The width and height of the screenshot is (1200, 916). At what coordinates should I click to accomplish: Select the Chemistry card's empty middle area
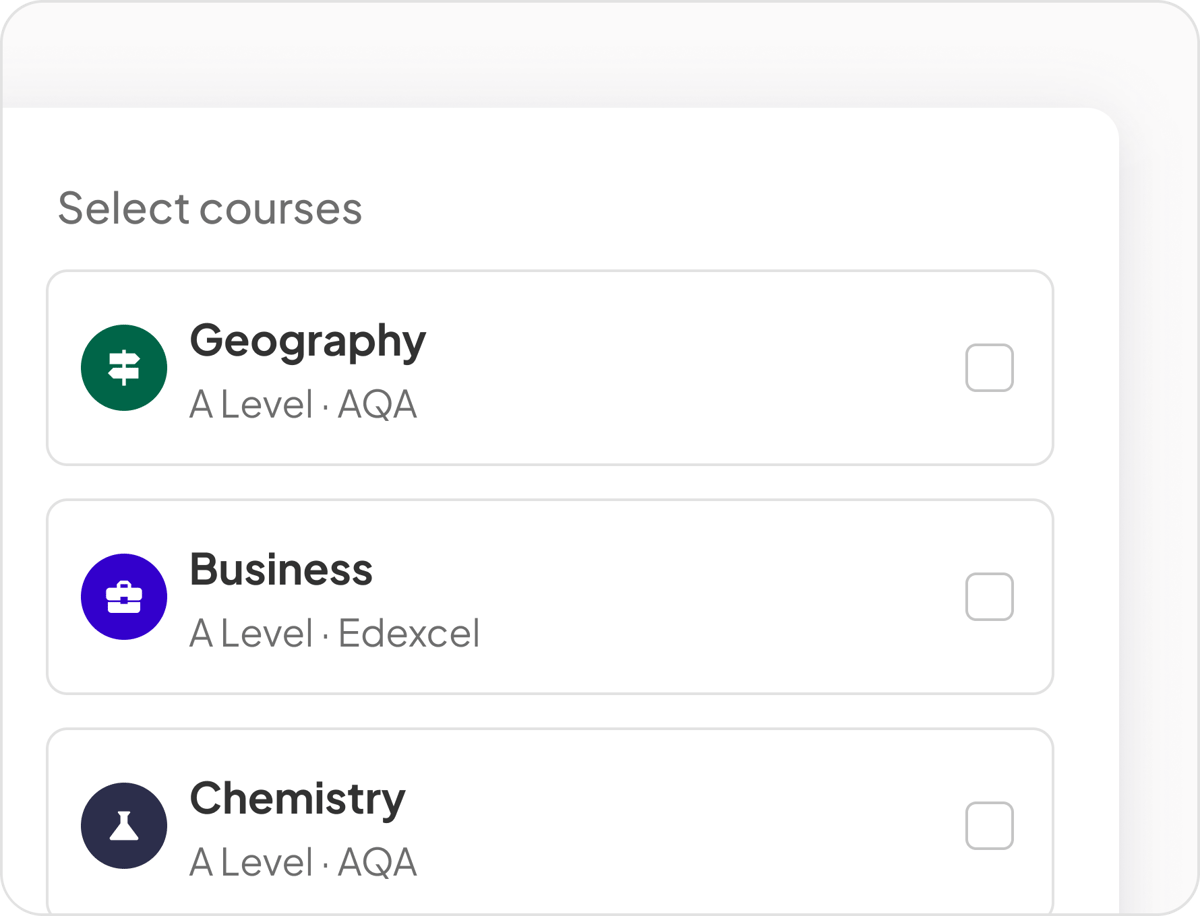pos(680,826)
